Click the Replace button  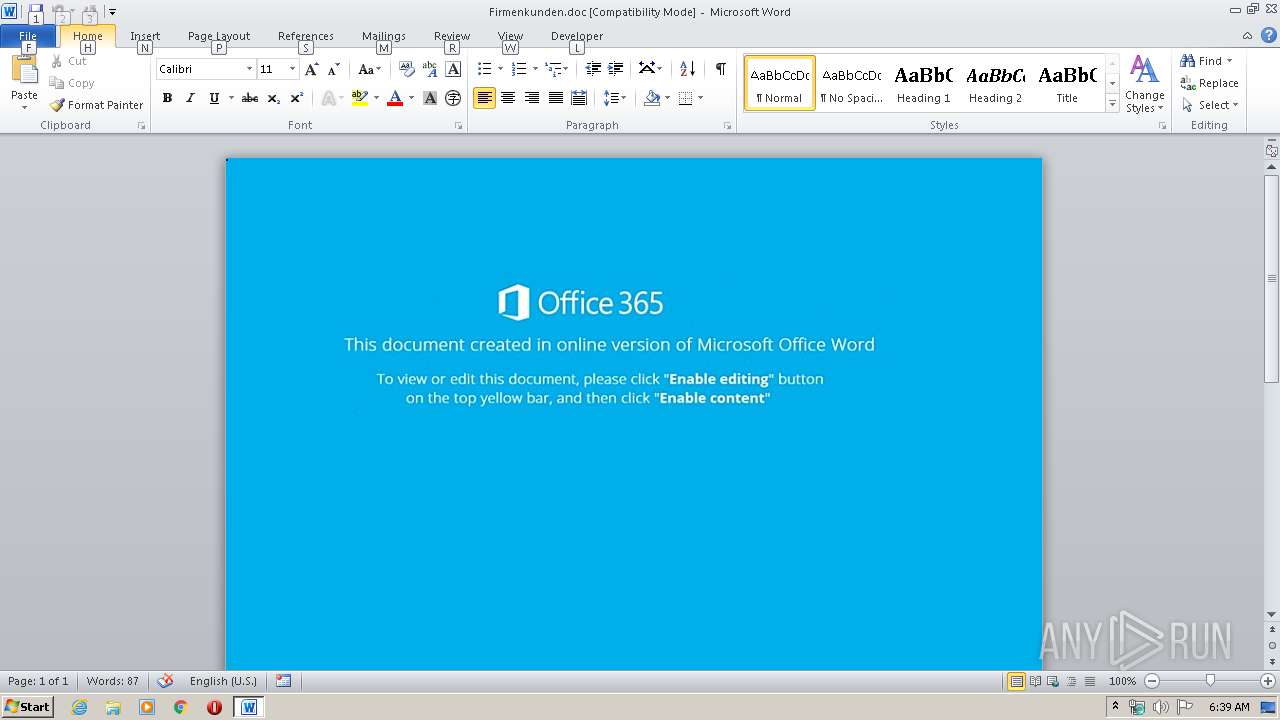(x=1209, y=83)
